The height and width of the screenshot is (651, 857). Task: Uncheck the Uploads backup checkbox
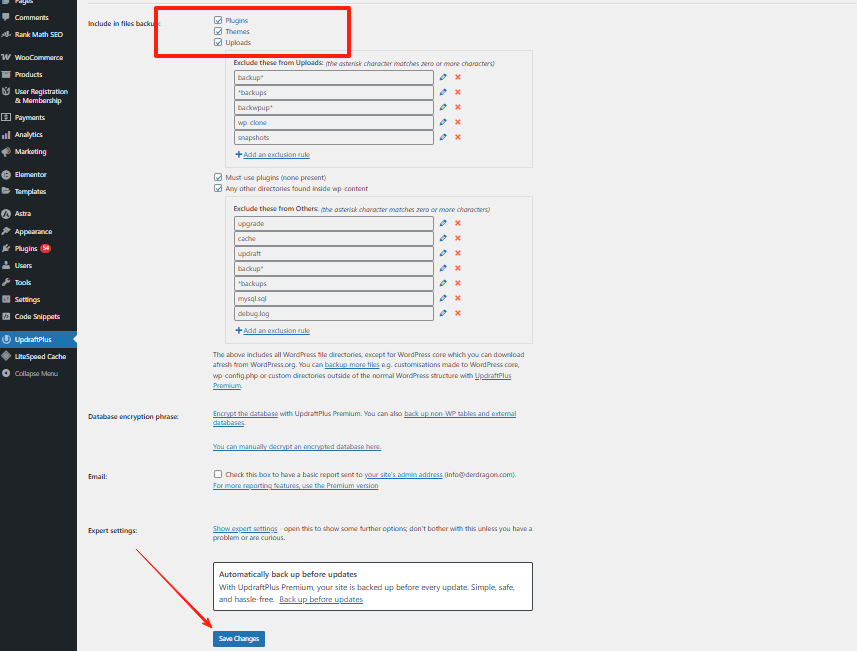(218, 42)
